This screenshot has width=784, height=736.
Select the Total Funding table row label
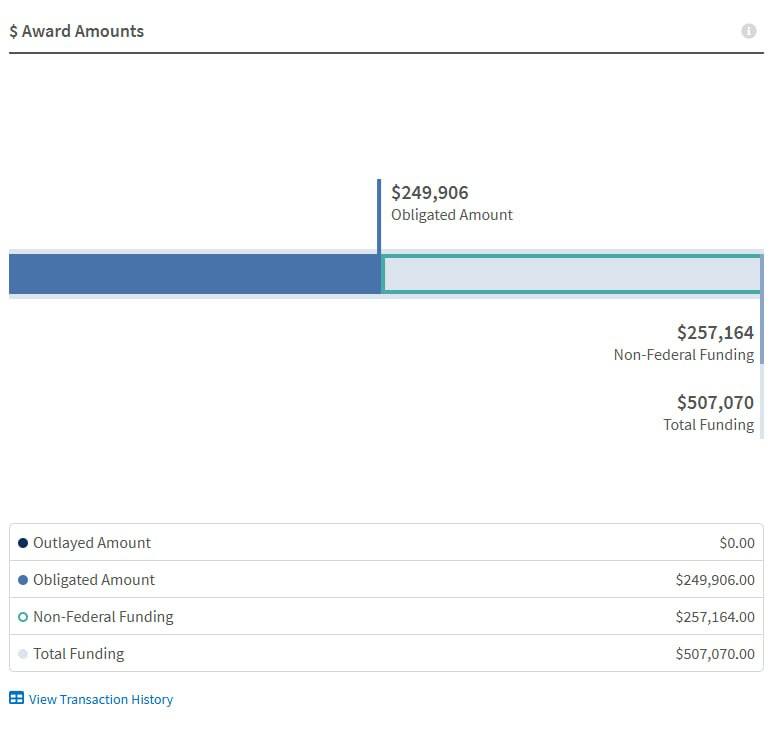coord(79,654)
